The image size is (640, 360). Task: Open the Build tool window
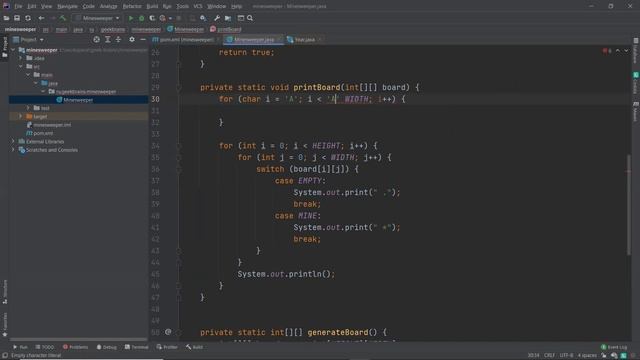pos(194,347)
